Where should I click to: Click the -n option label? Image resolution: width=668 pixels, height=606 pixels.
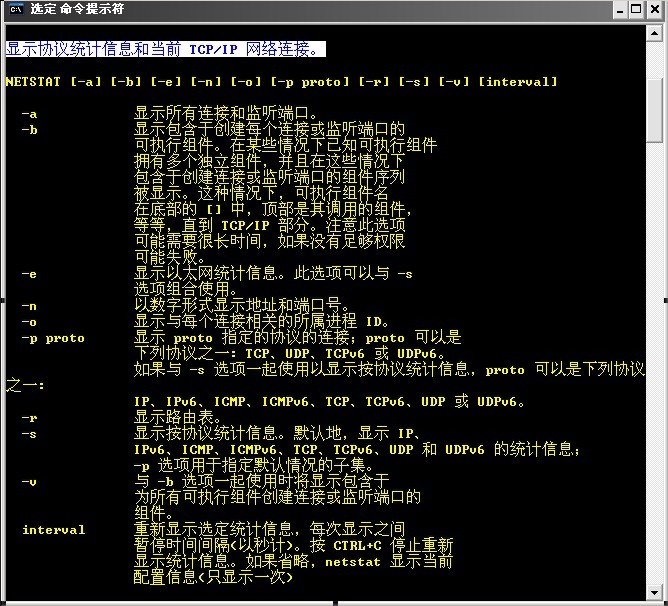tap(29, 306)
